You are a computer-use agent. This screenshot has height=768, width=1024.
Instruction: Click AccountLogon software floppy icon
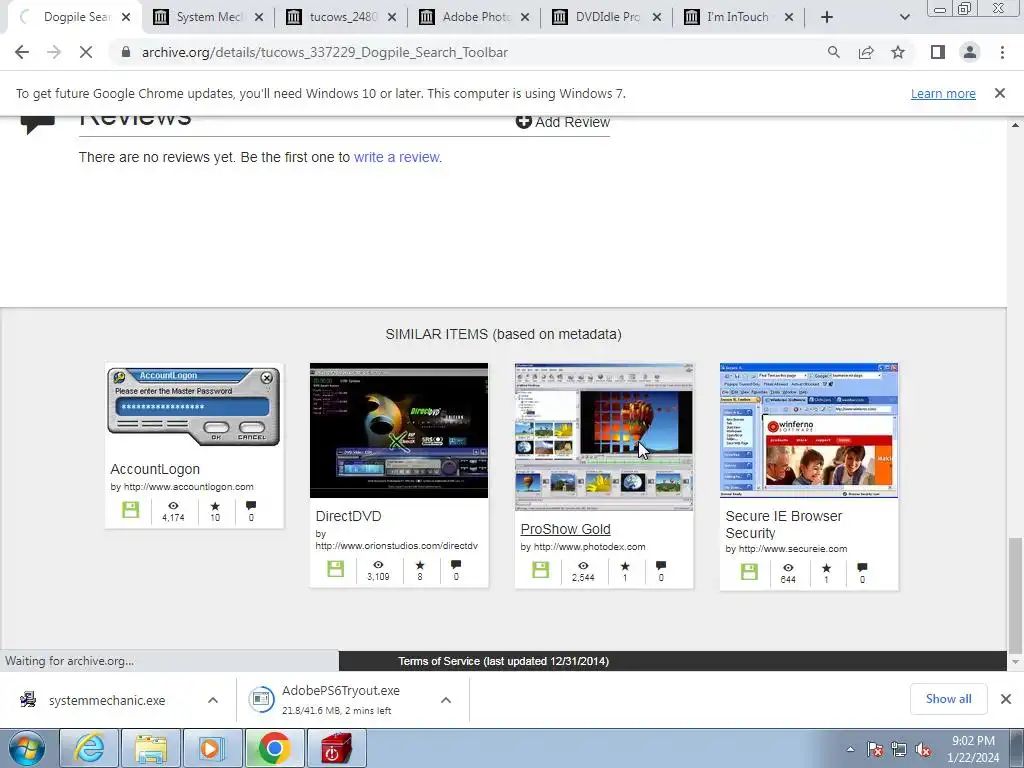131,509
